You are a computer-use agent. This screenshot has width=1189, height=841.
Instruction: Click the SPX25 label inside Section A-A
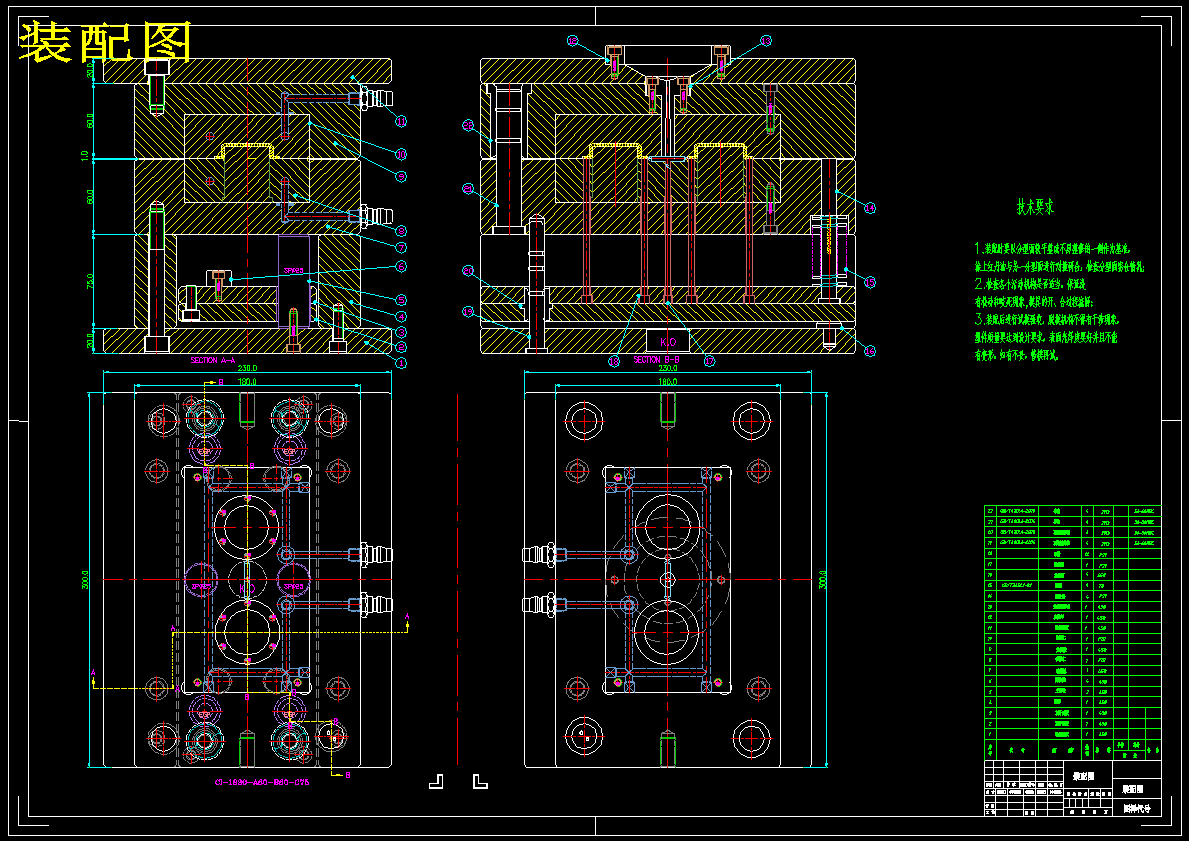pos(293,270)
